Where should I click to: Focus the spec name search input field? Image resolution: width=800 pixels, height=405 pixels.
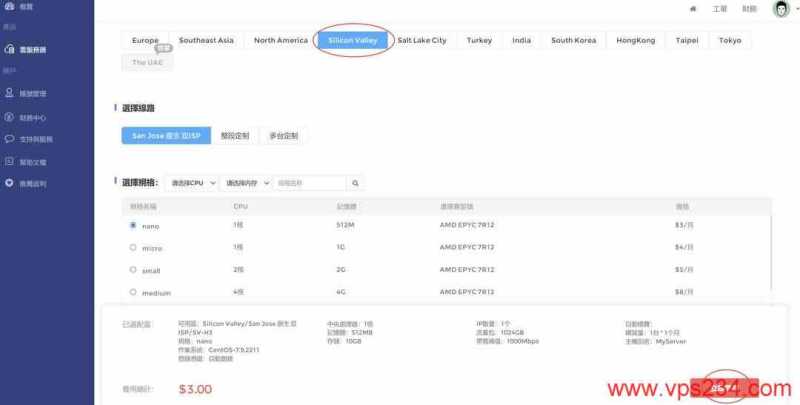click(x=310, y=183)
